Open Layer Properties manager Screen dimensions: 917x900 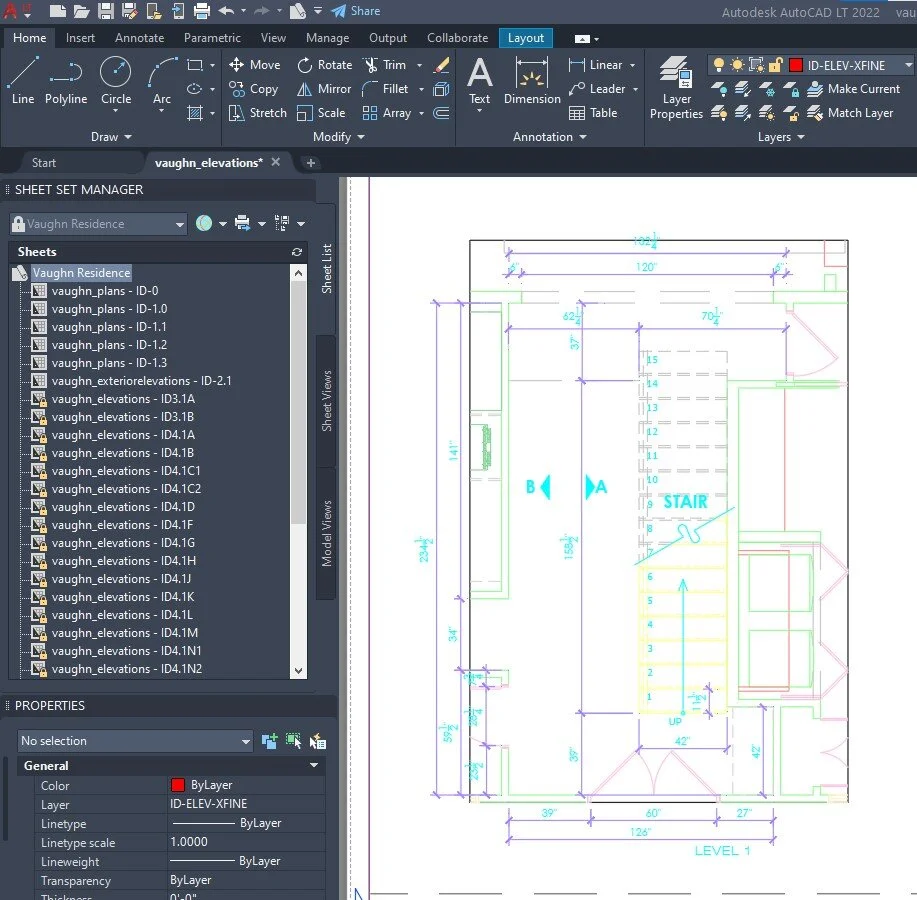point(677,88)
